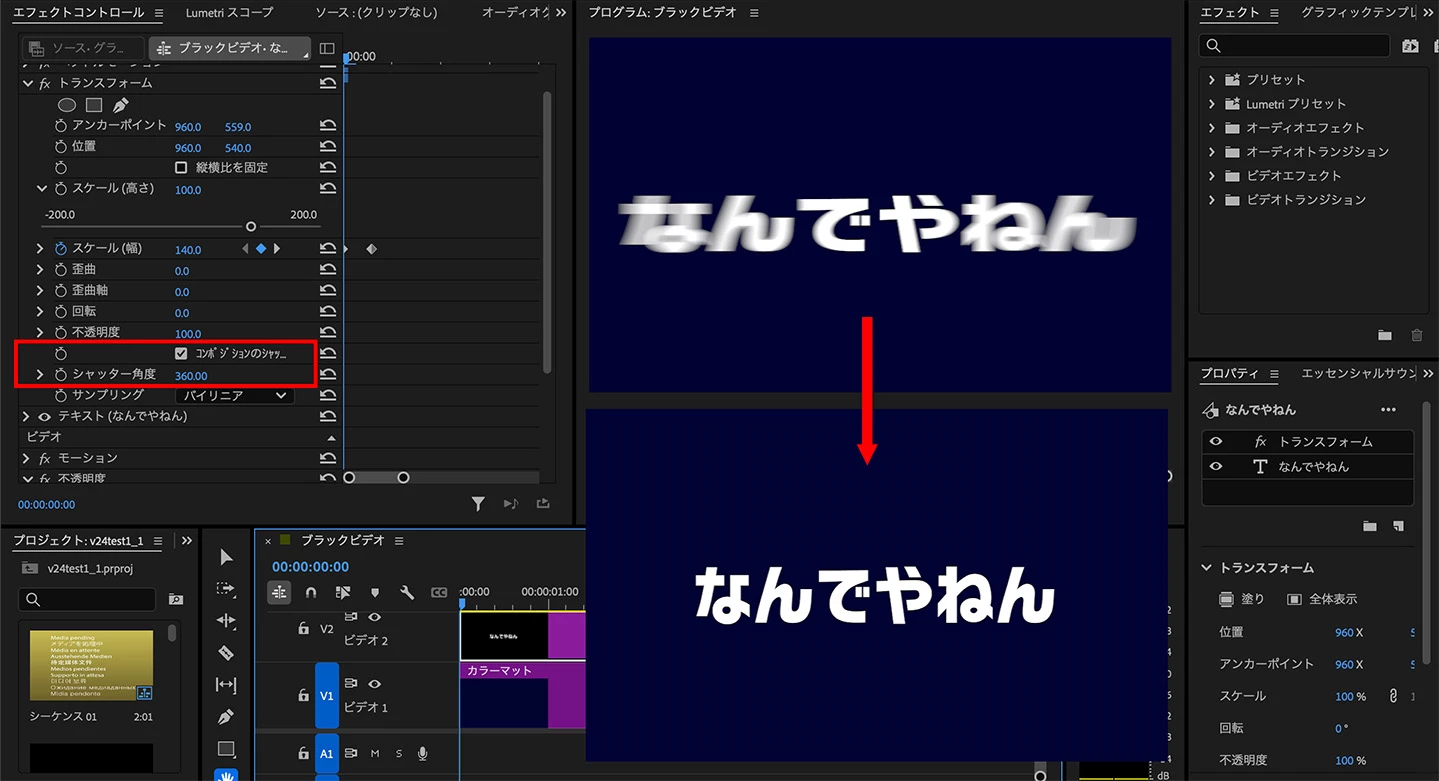Click the captions CC button in timeline

pos(439,592)
